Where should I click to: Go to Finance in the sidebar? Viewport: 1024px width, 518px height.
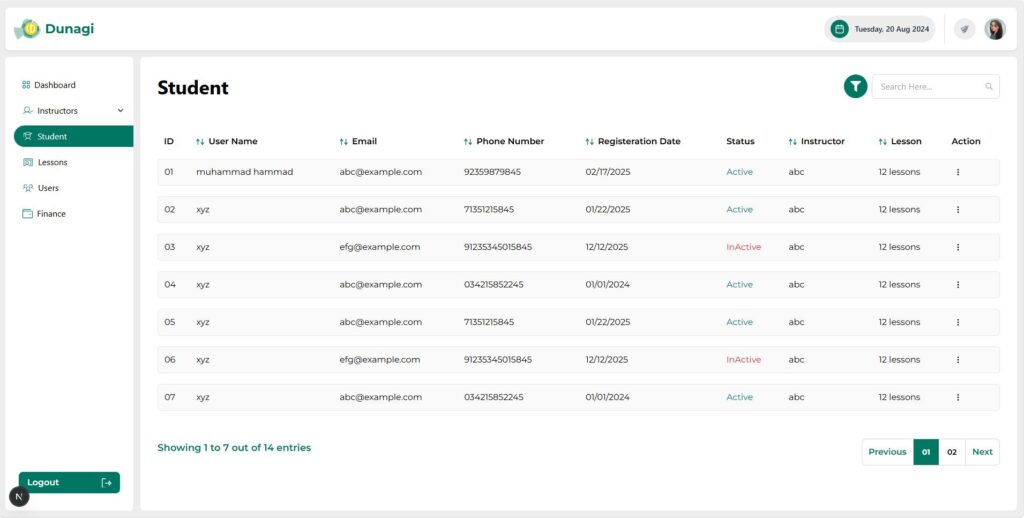(44, 214)
